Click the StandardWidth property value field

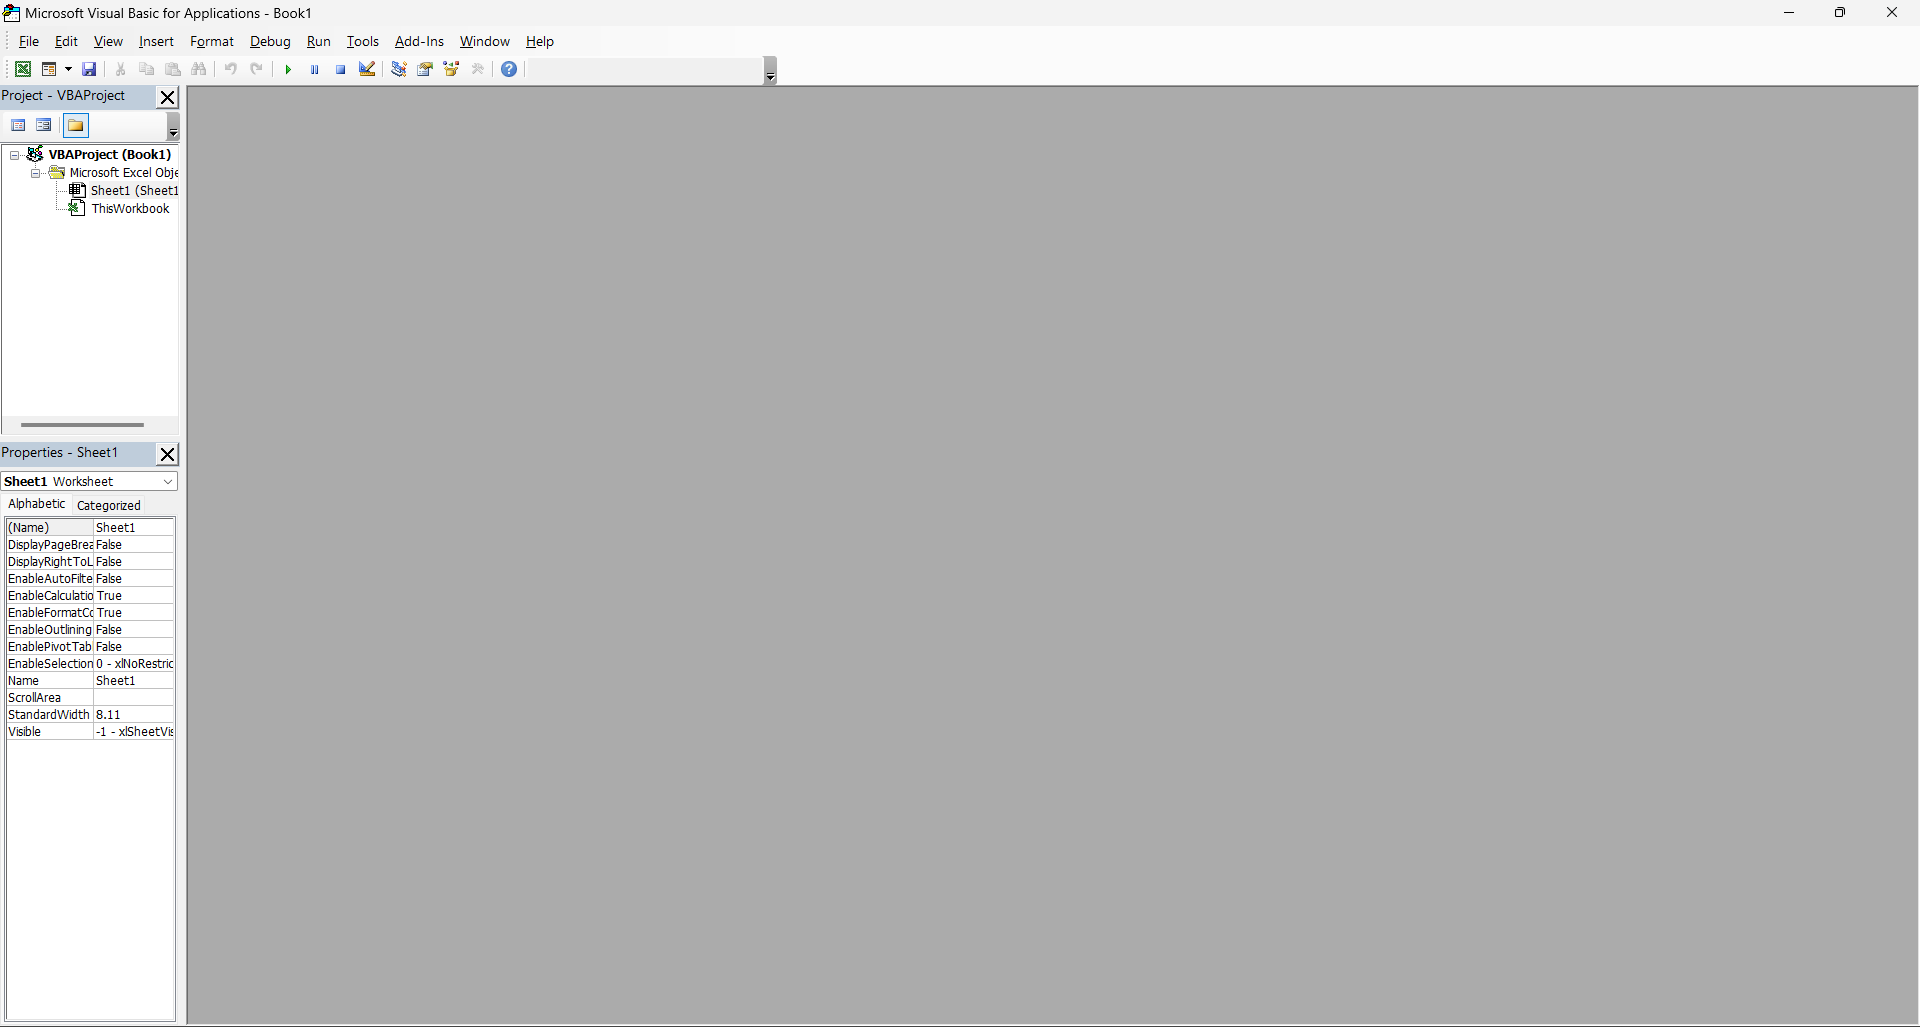(x=134, y=715)
